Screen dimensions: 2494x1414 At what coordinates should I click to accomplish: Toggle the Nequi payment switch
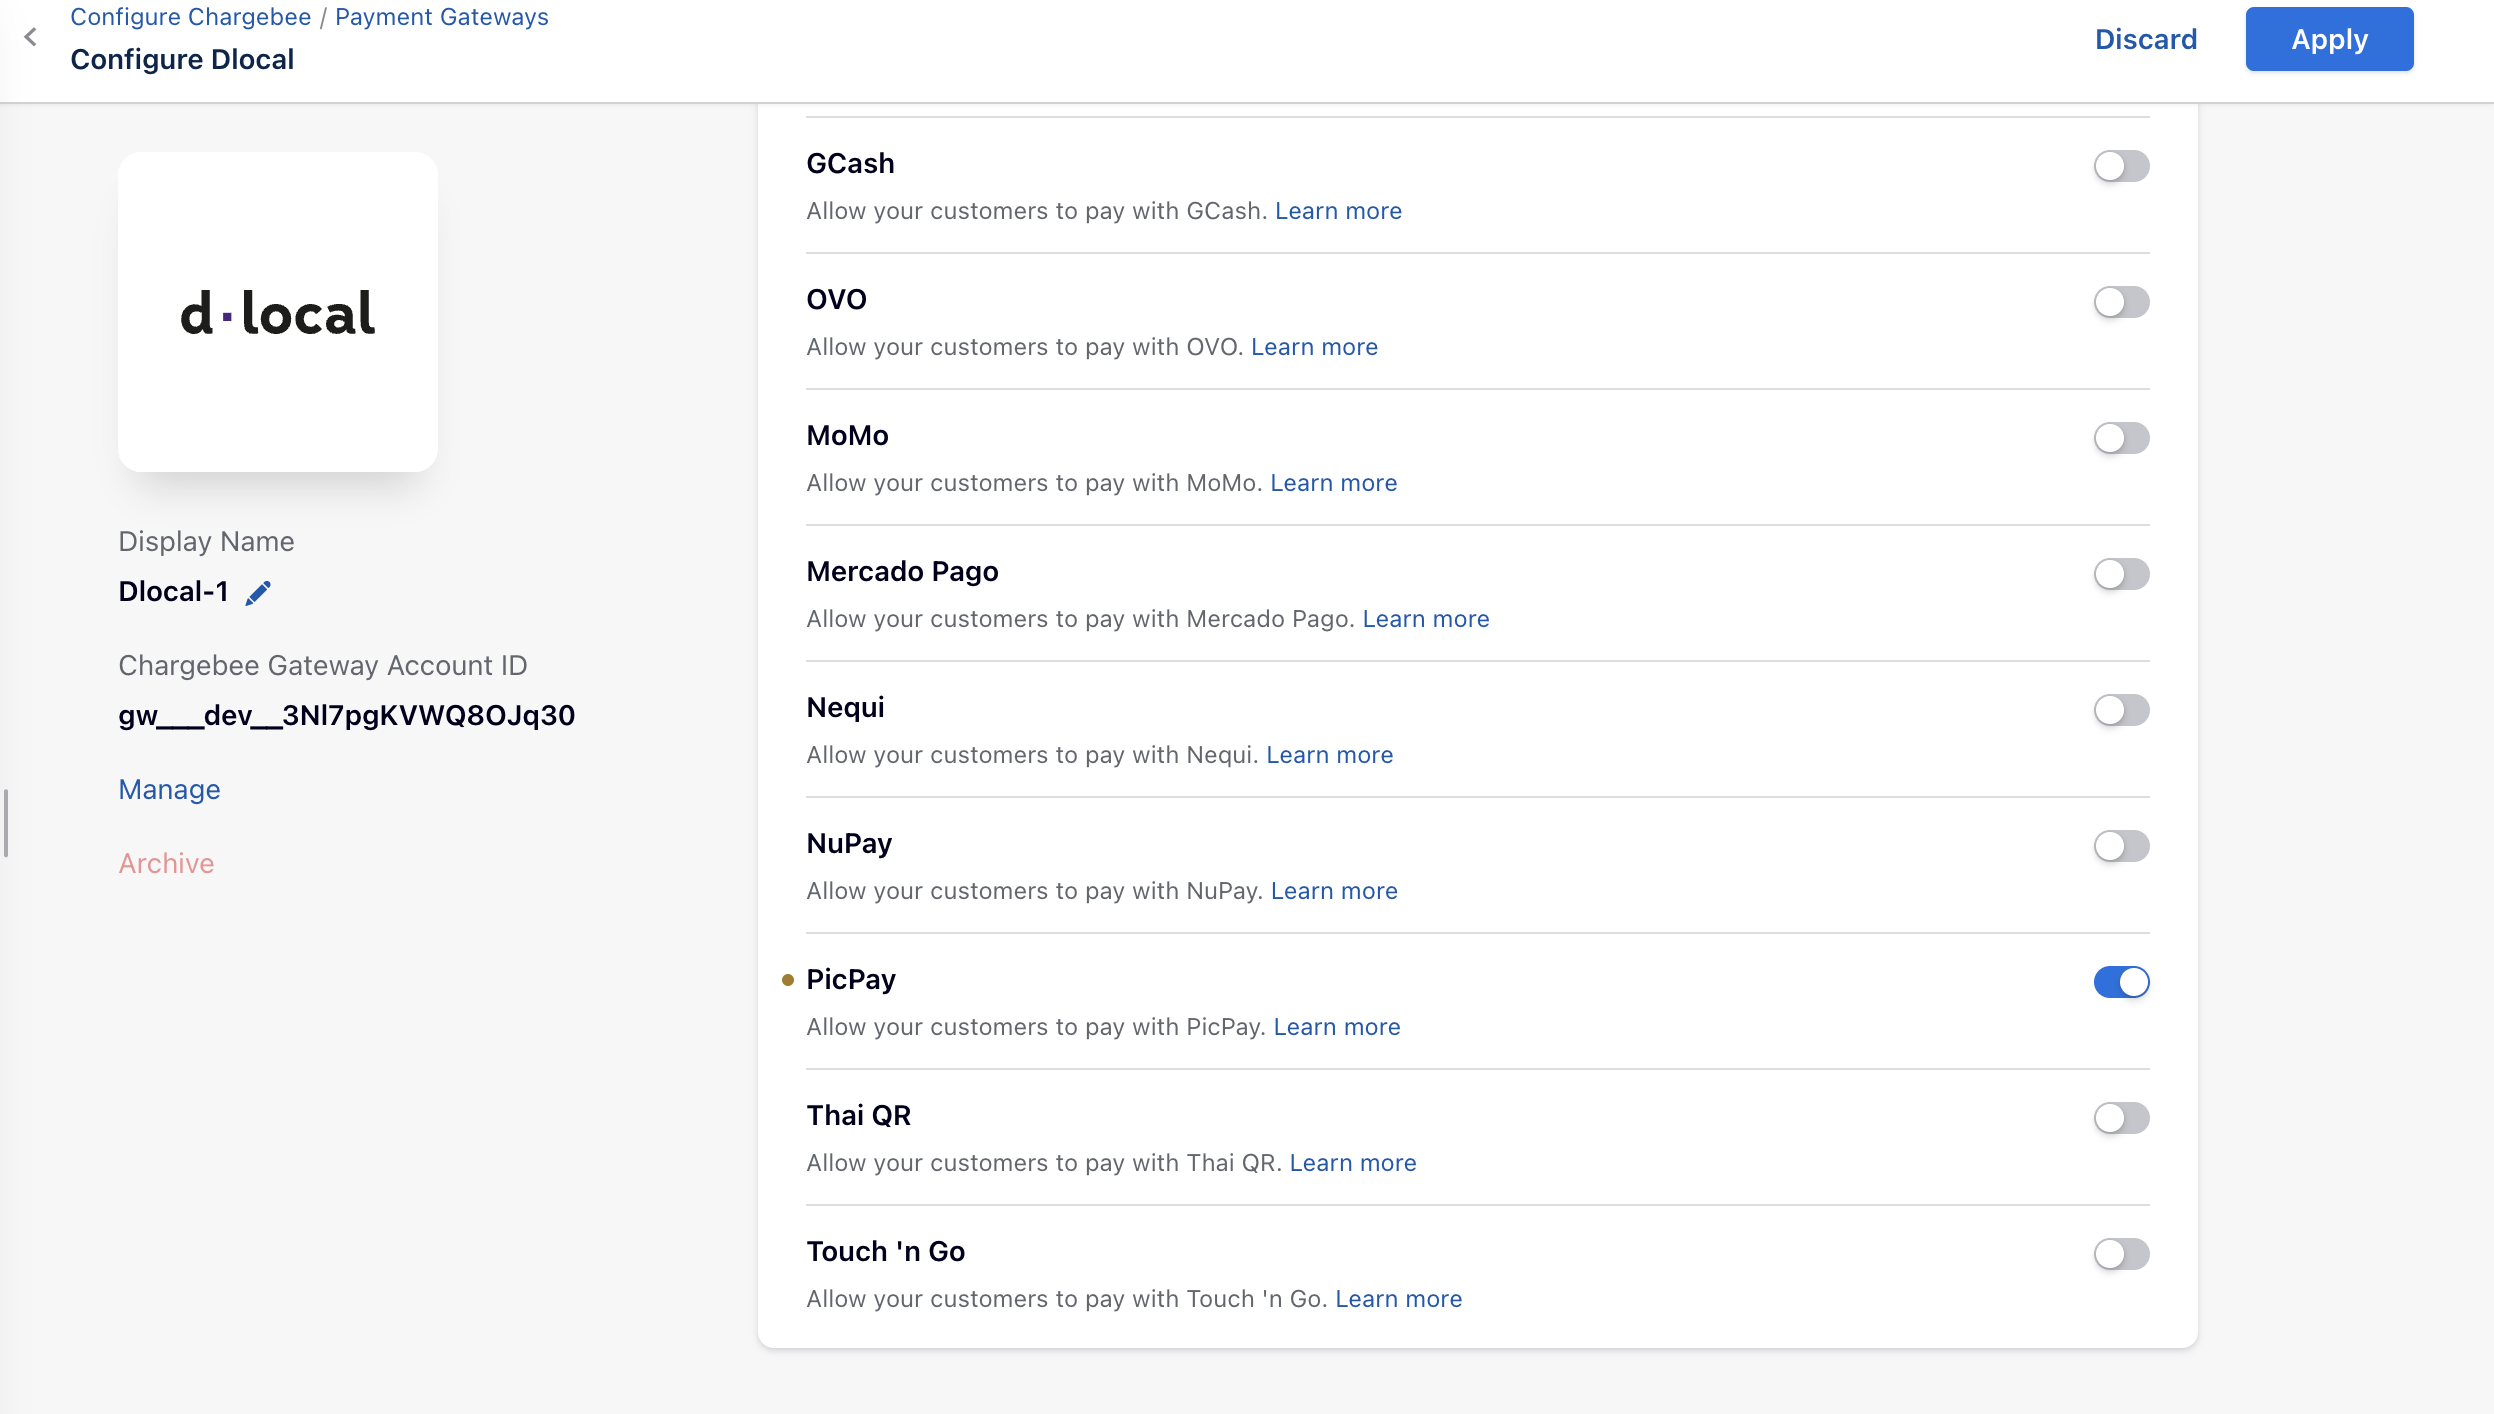tap(2121, 710)
